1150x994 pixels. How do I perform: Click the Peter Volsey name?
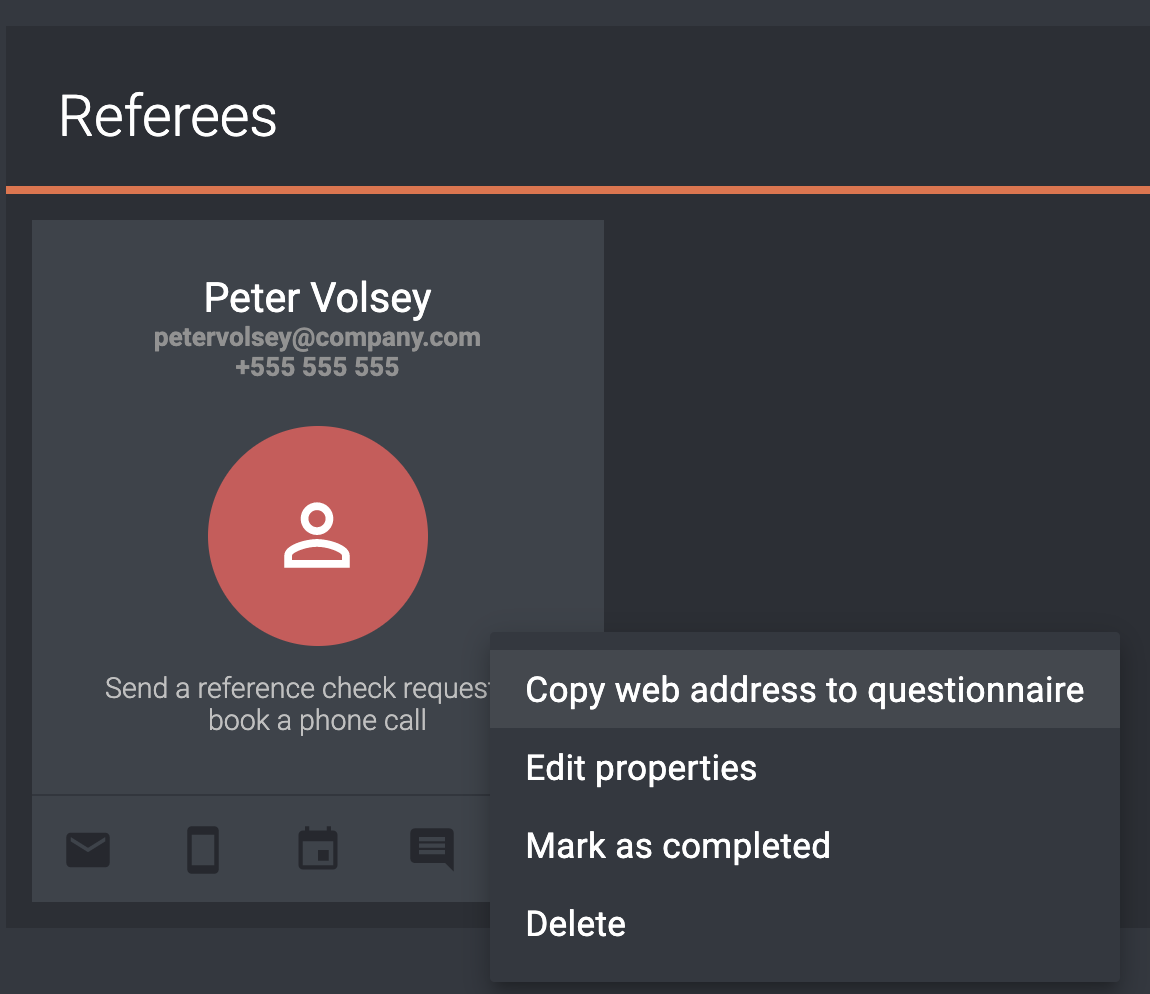pyautogui.click(x=318, y=298)
